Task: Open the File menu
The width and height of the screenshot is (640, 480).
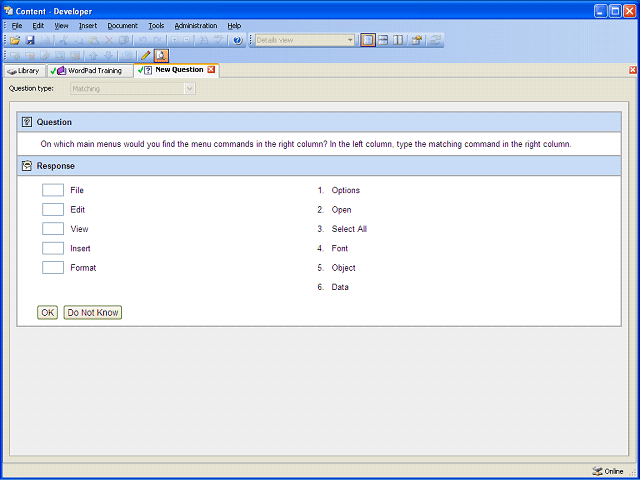Action: tap(17, 25)
